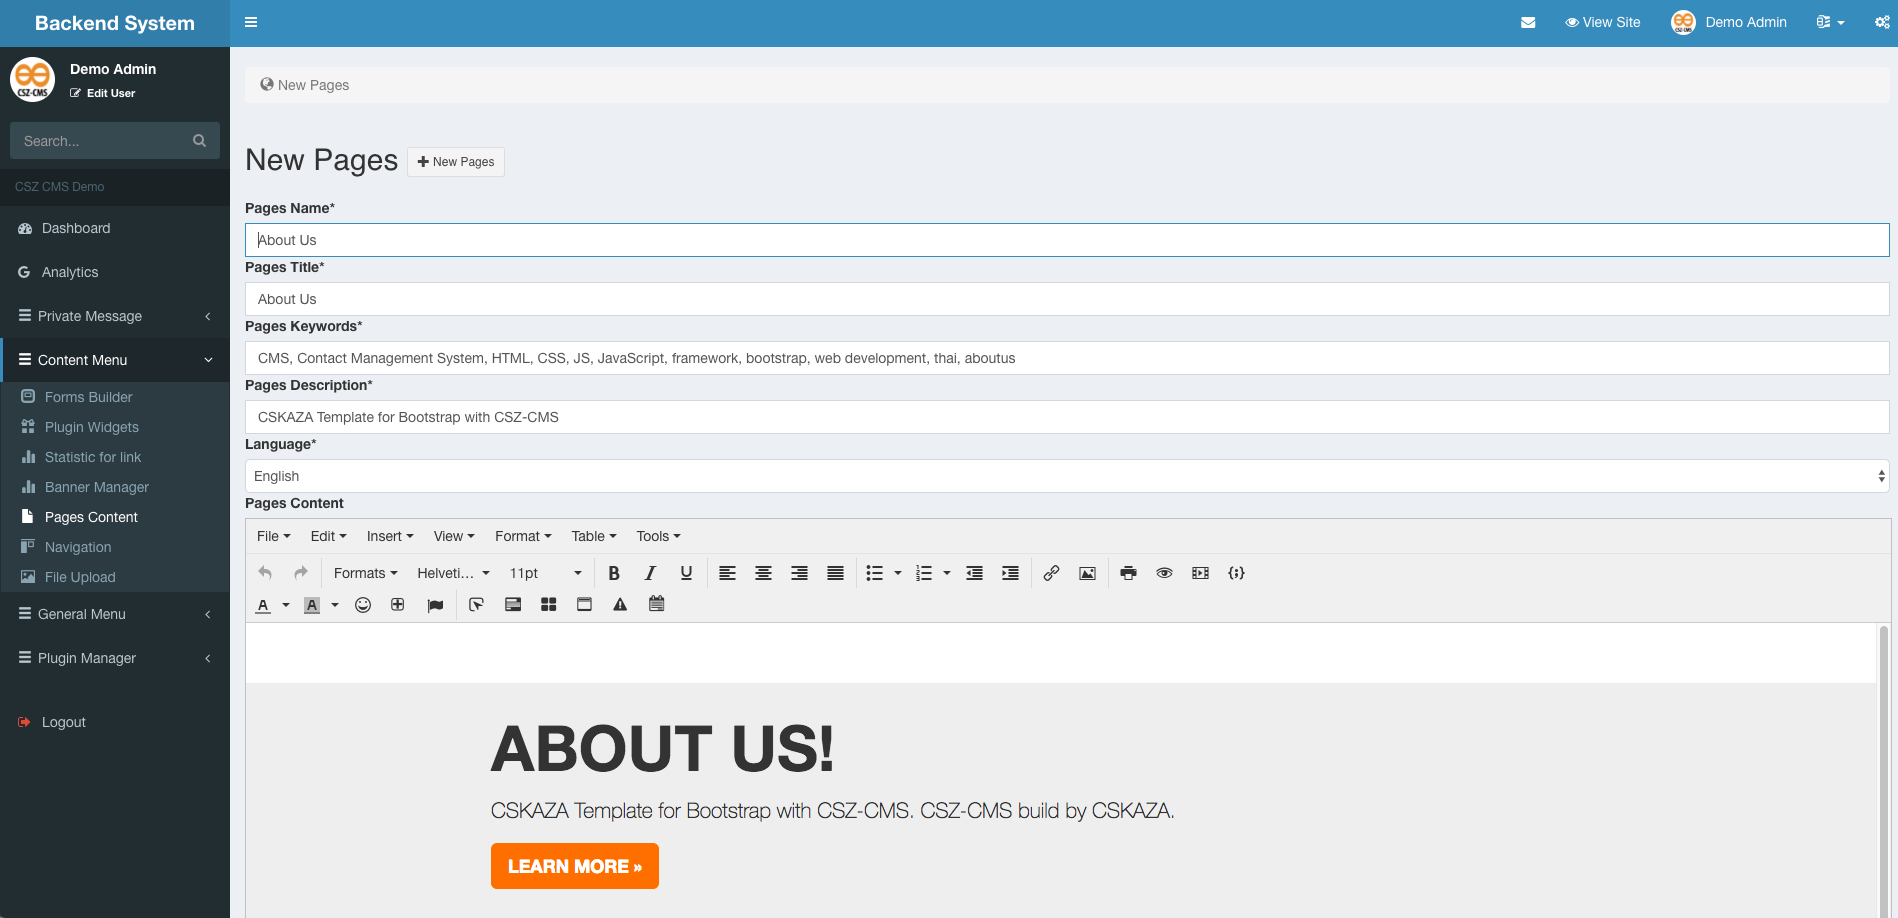Toggle underline formatting
This screenshot has height=918, width=1898.
coord(686,573)
